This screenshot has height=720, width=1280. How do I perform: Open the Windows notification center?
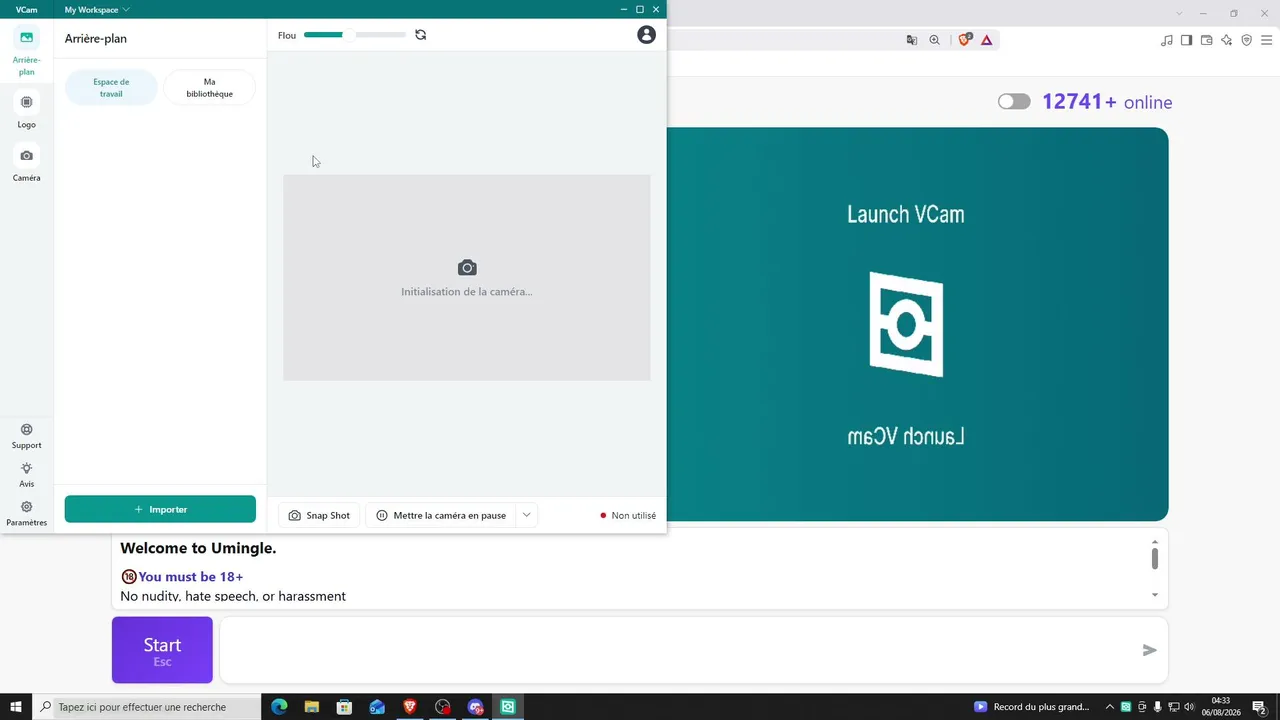click(x=1260, y=707)
